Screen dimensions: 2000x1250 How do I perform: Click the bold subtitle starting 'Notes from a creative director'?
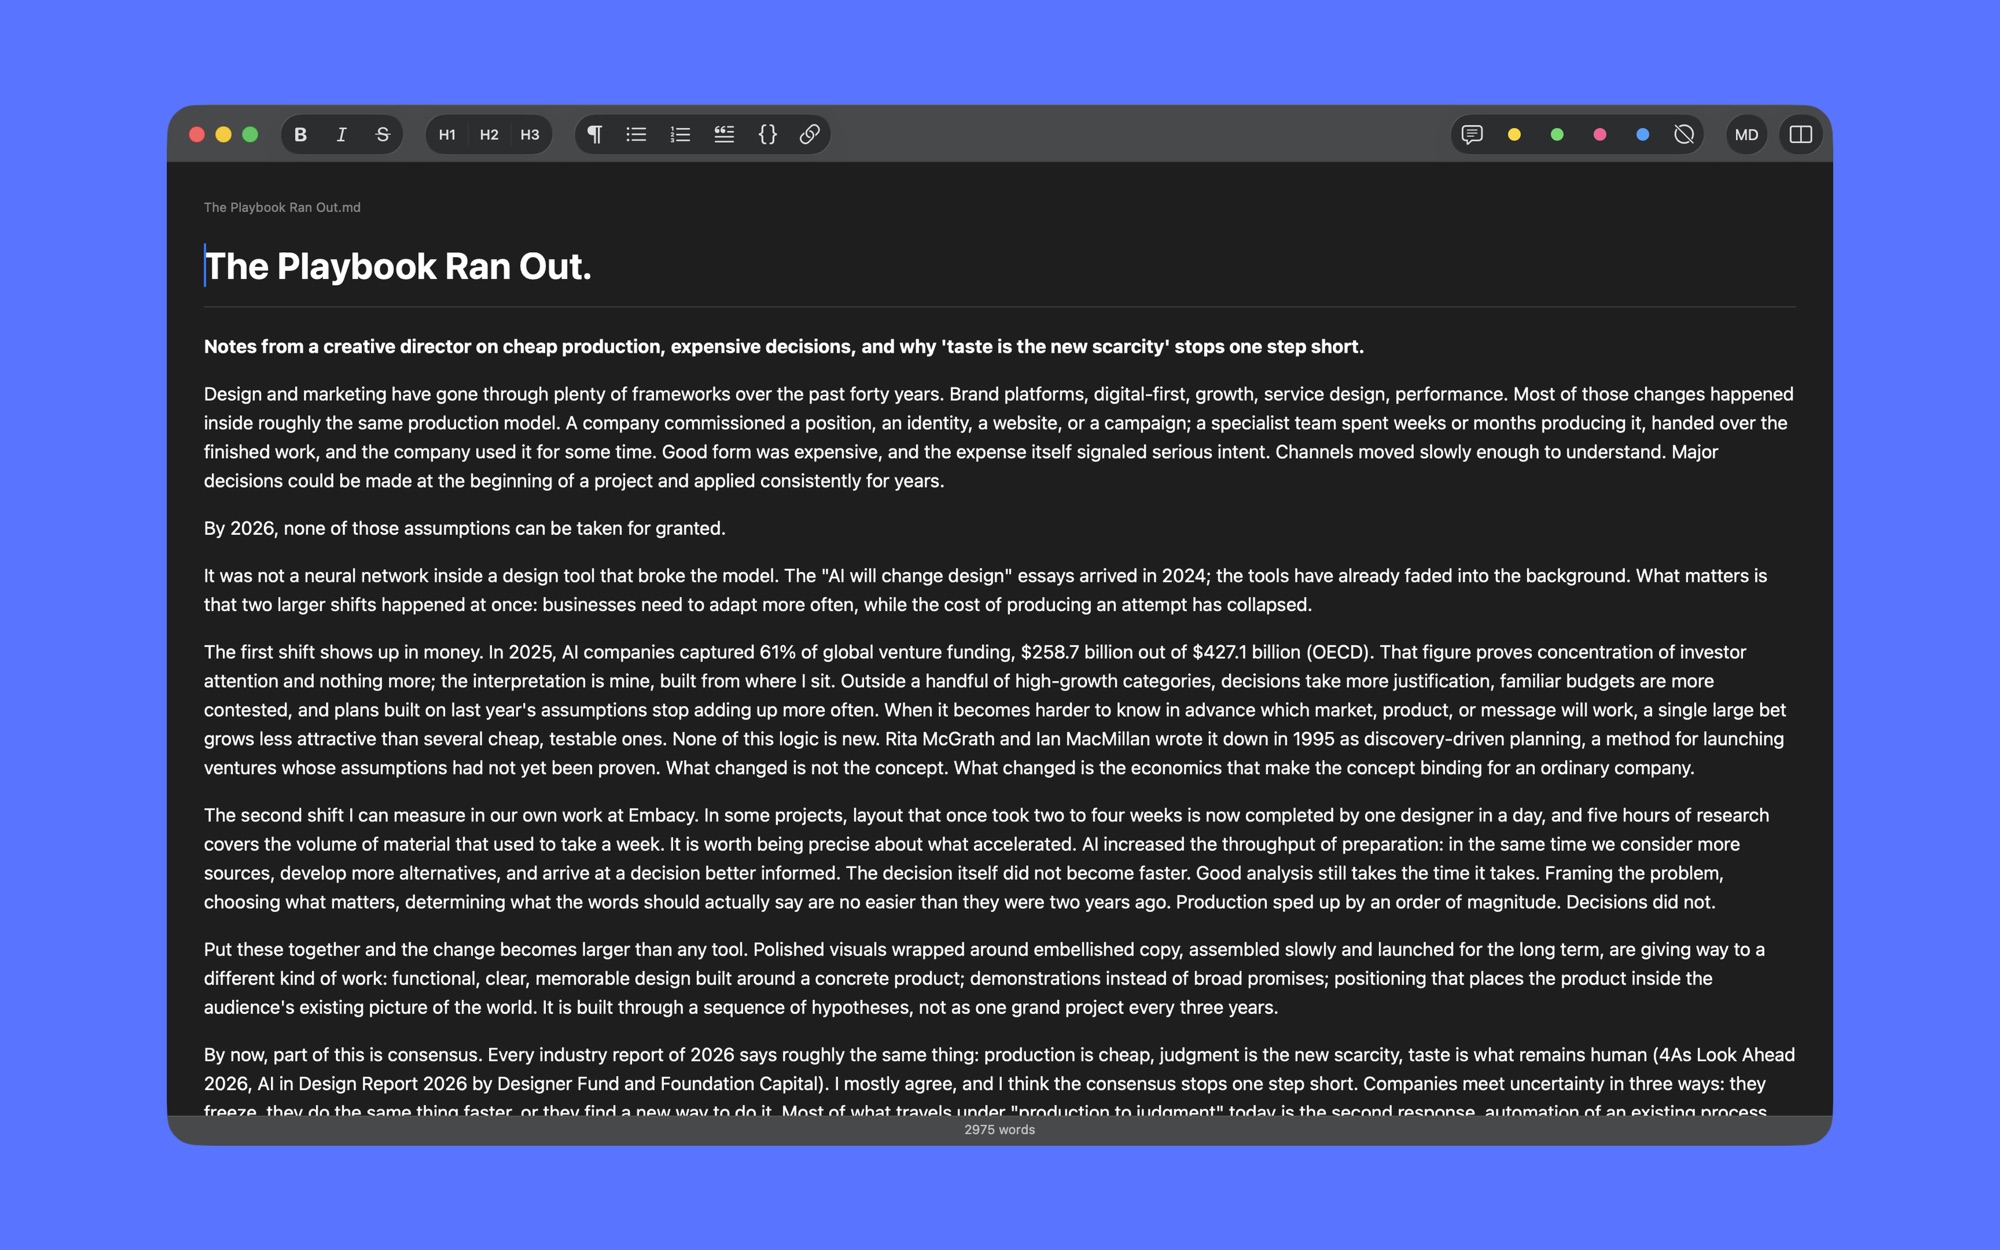pyautogui.click(x=784, y=346)
